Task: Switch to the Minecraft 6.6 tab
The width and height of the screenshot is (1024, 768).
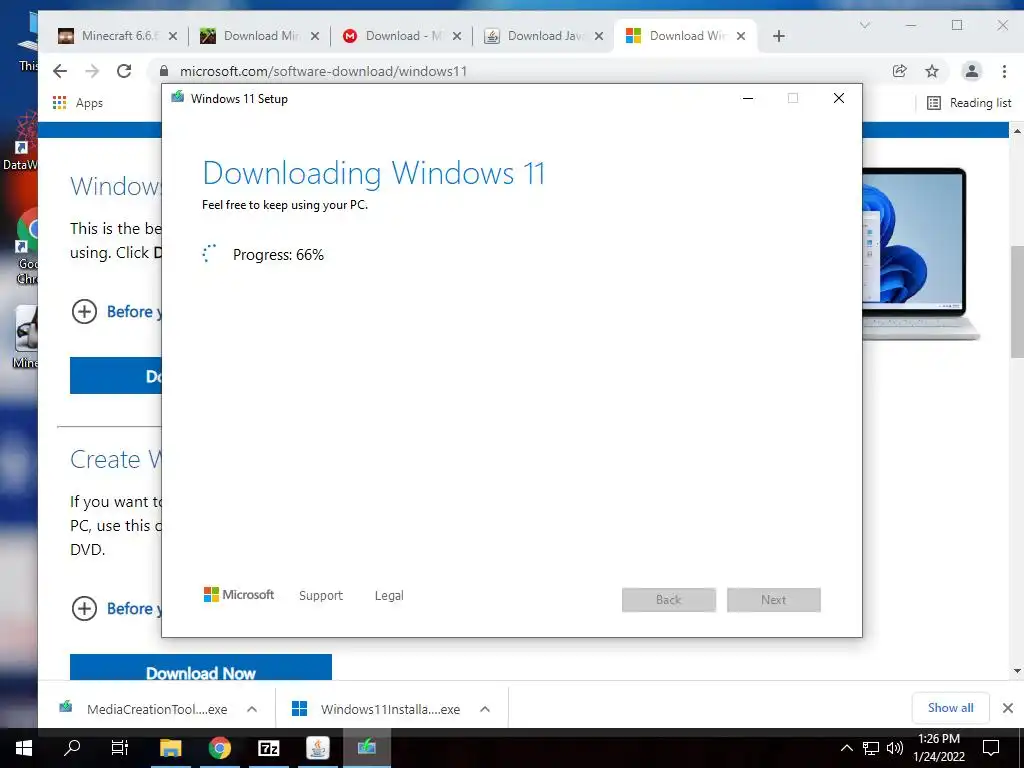Action: (x=118, y=36)
